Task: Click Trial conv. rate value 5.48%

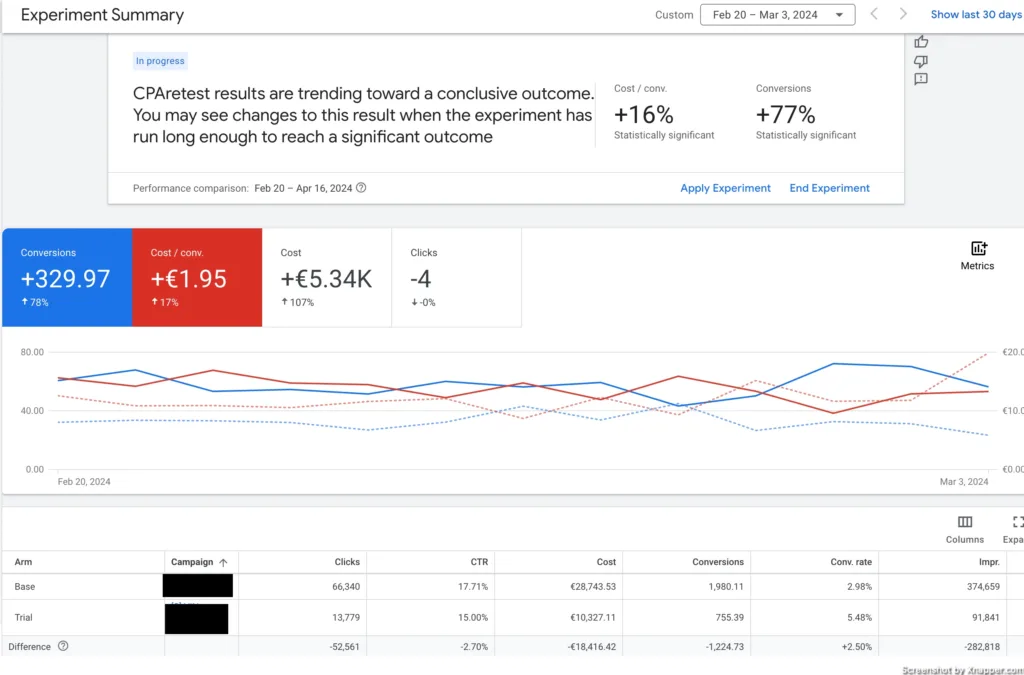Action: [x=859, y=617]
